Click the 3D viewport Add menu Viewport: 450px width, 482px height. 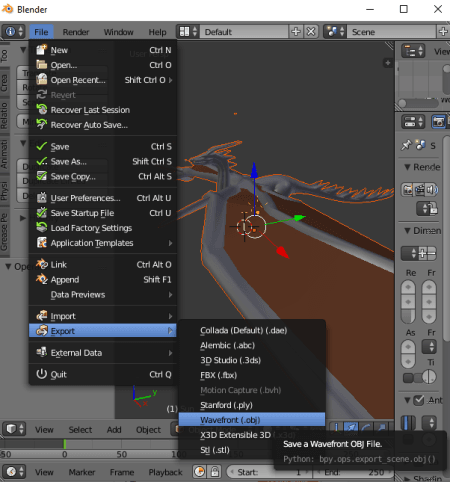pos(114,430)
